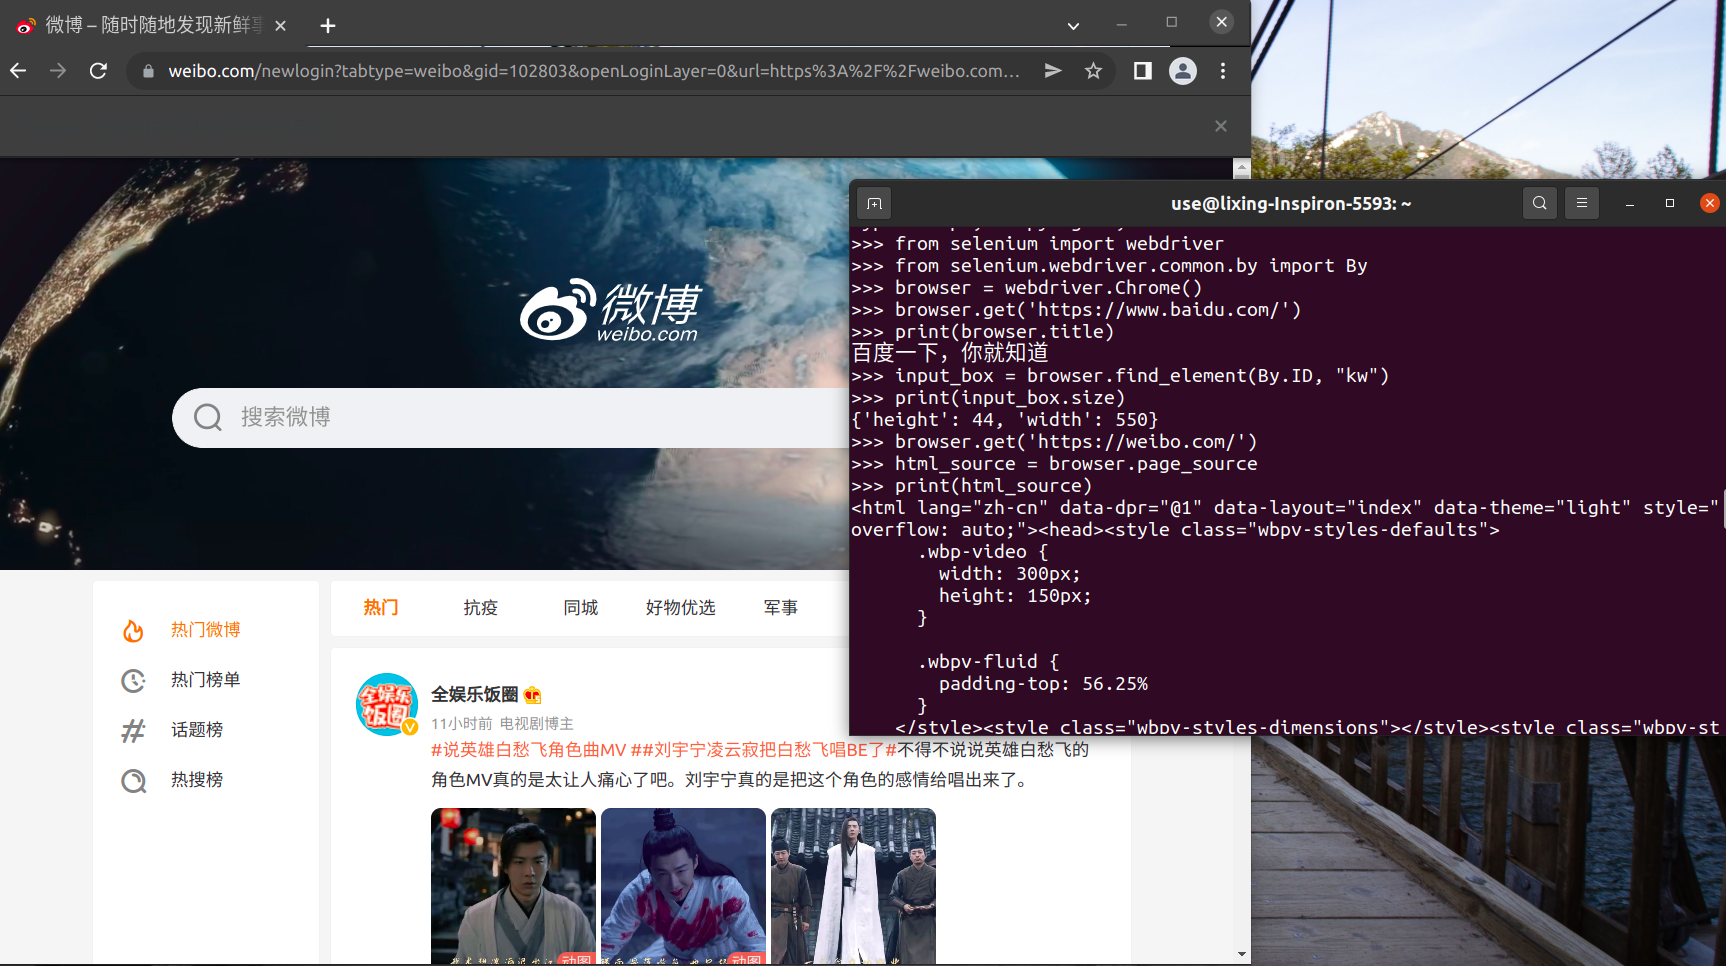Click share page arrow icon in address bar
Viewport: 1726px width, 966px height.
[x=1053, y=71]
